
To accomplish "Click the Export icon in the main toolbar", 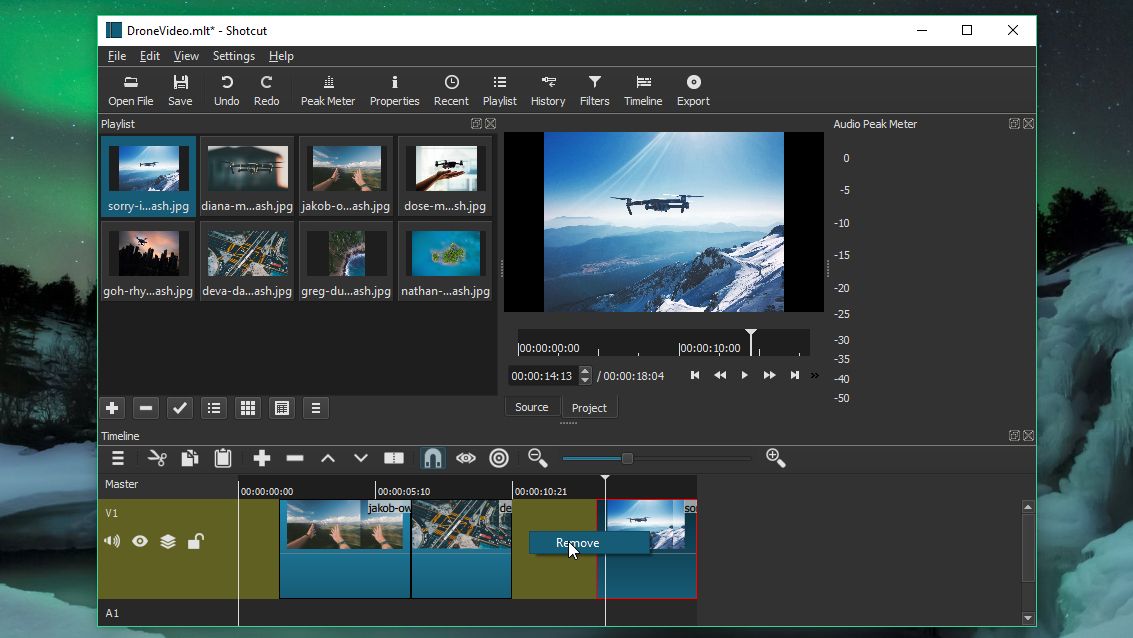I will pyautogui.click(x=693, y=89).
